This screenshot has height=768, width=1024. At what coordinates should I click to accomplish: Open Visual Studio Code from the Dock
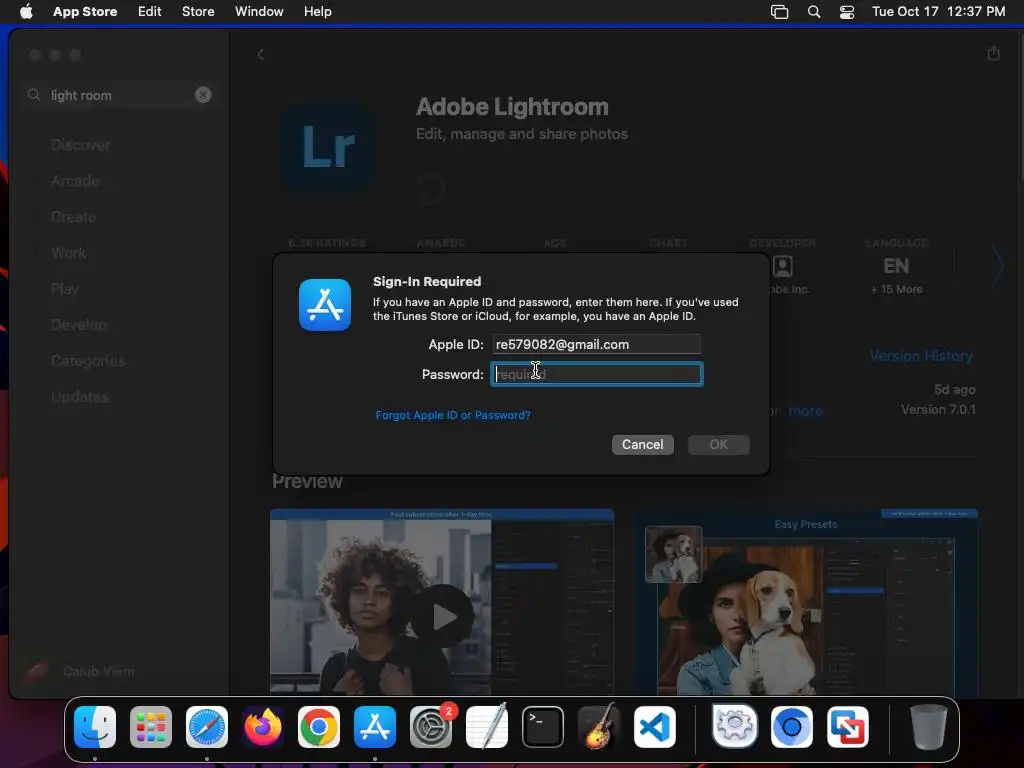point(654,727)
